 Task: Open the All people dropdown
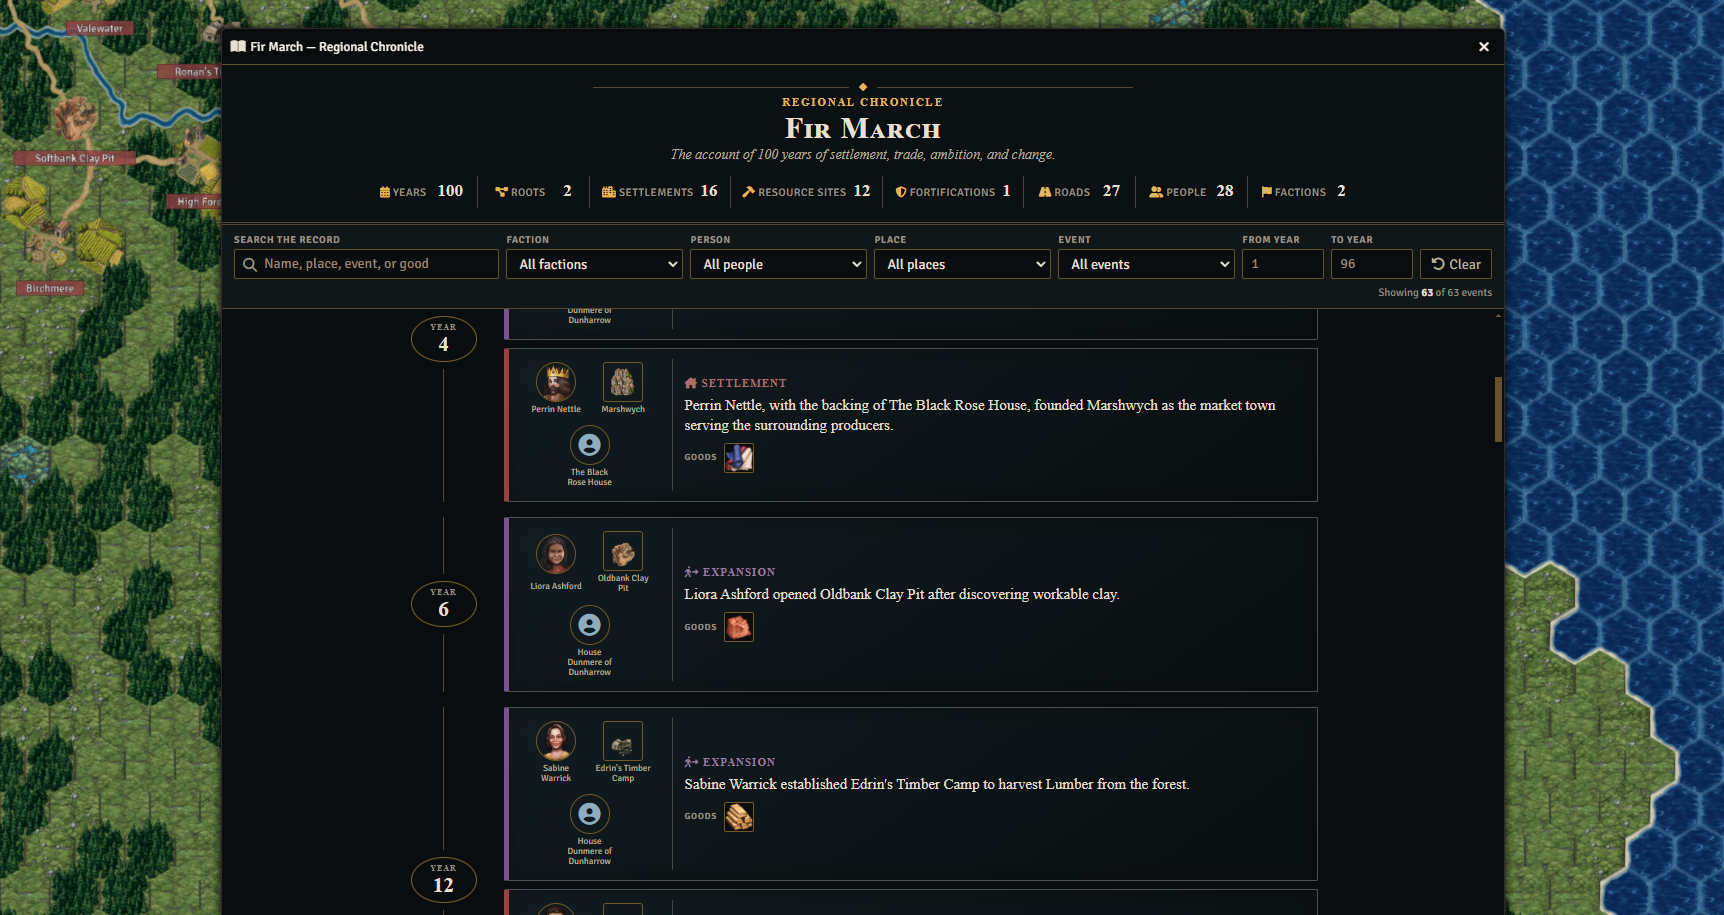coord(778,264)
